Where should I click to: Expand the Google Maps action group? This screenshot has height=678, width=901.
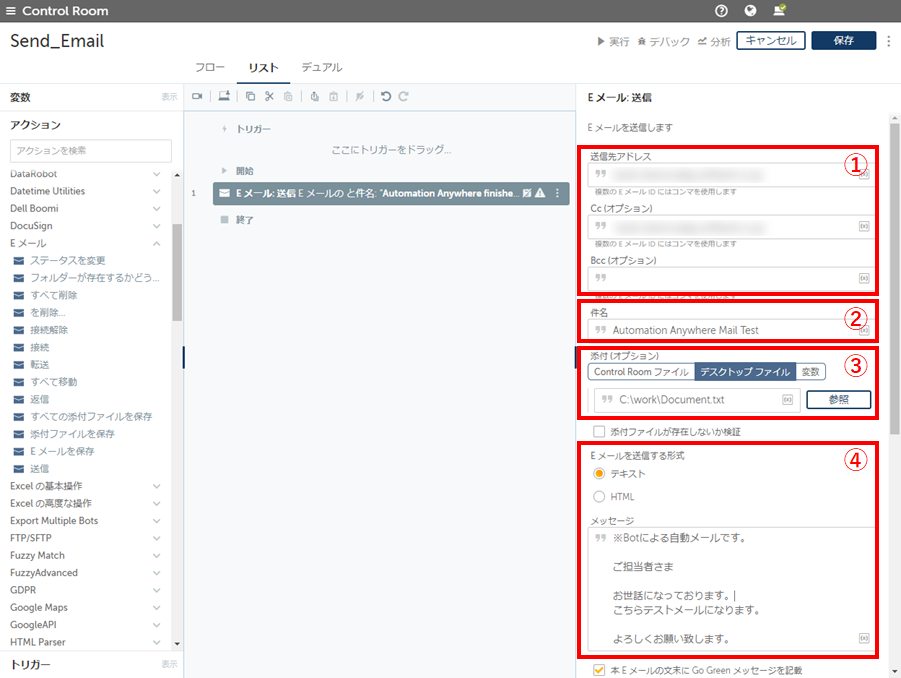click(x=156, y=607)
